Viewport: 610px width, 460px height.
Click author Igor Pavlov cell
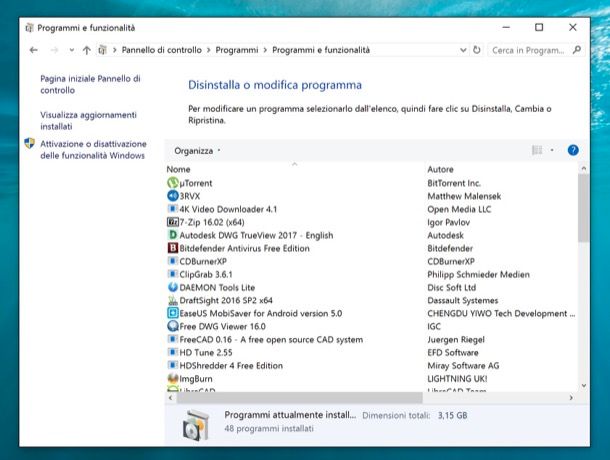pos(449,222)
